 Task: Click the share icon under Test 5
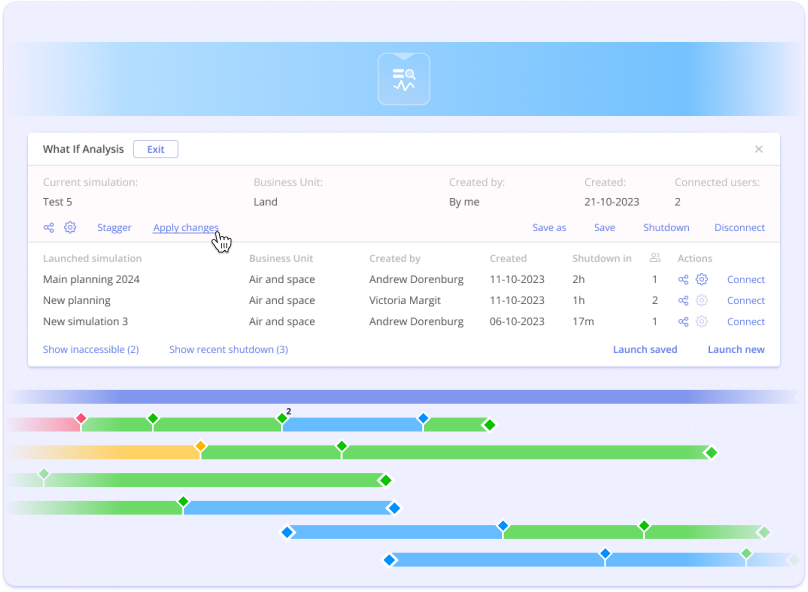point(49,227)
